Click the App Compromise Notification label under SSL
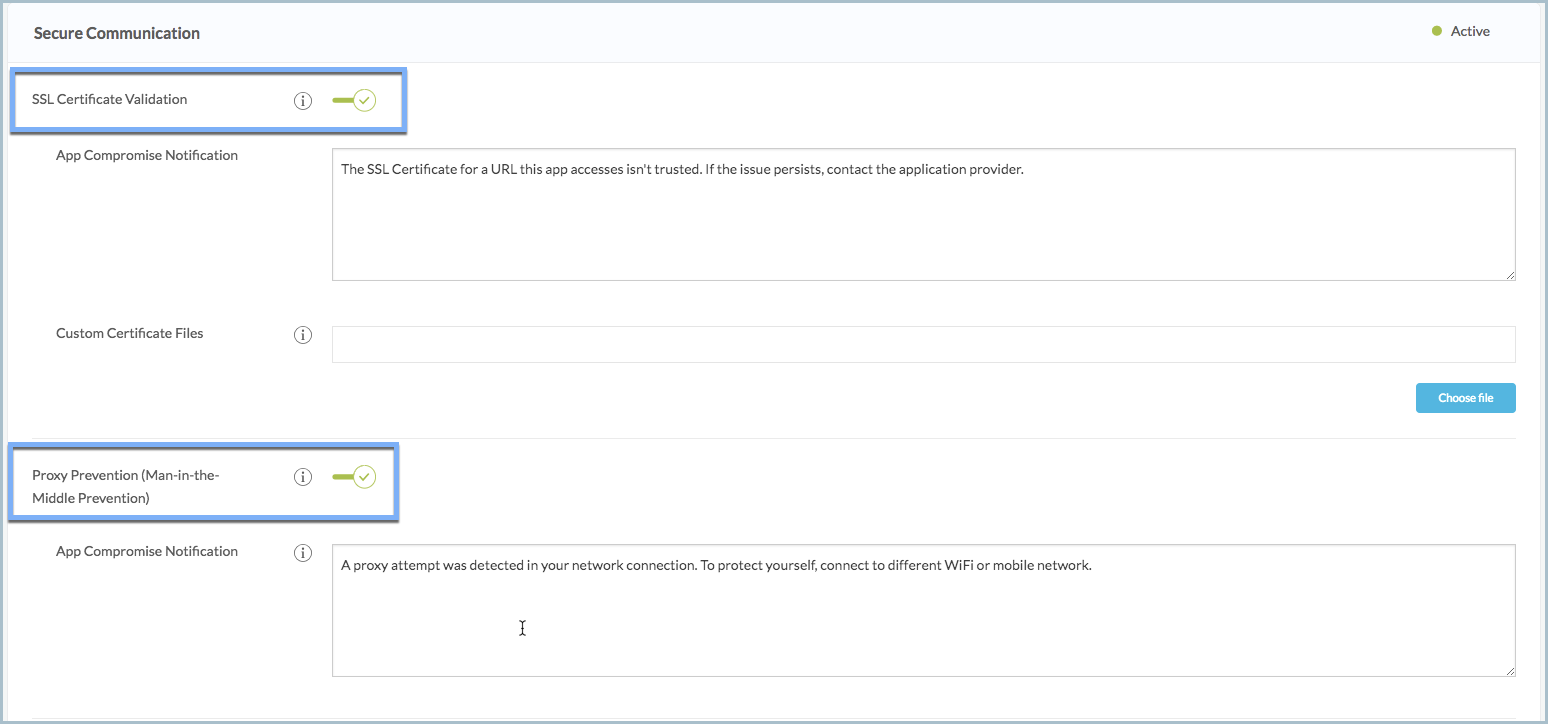 147,155
